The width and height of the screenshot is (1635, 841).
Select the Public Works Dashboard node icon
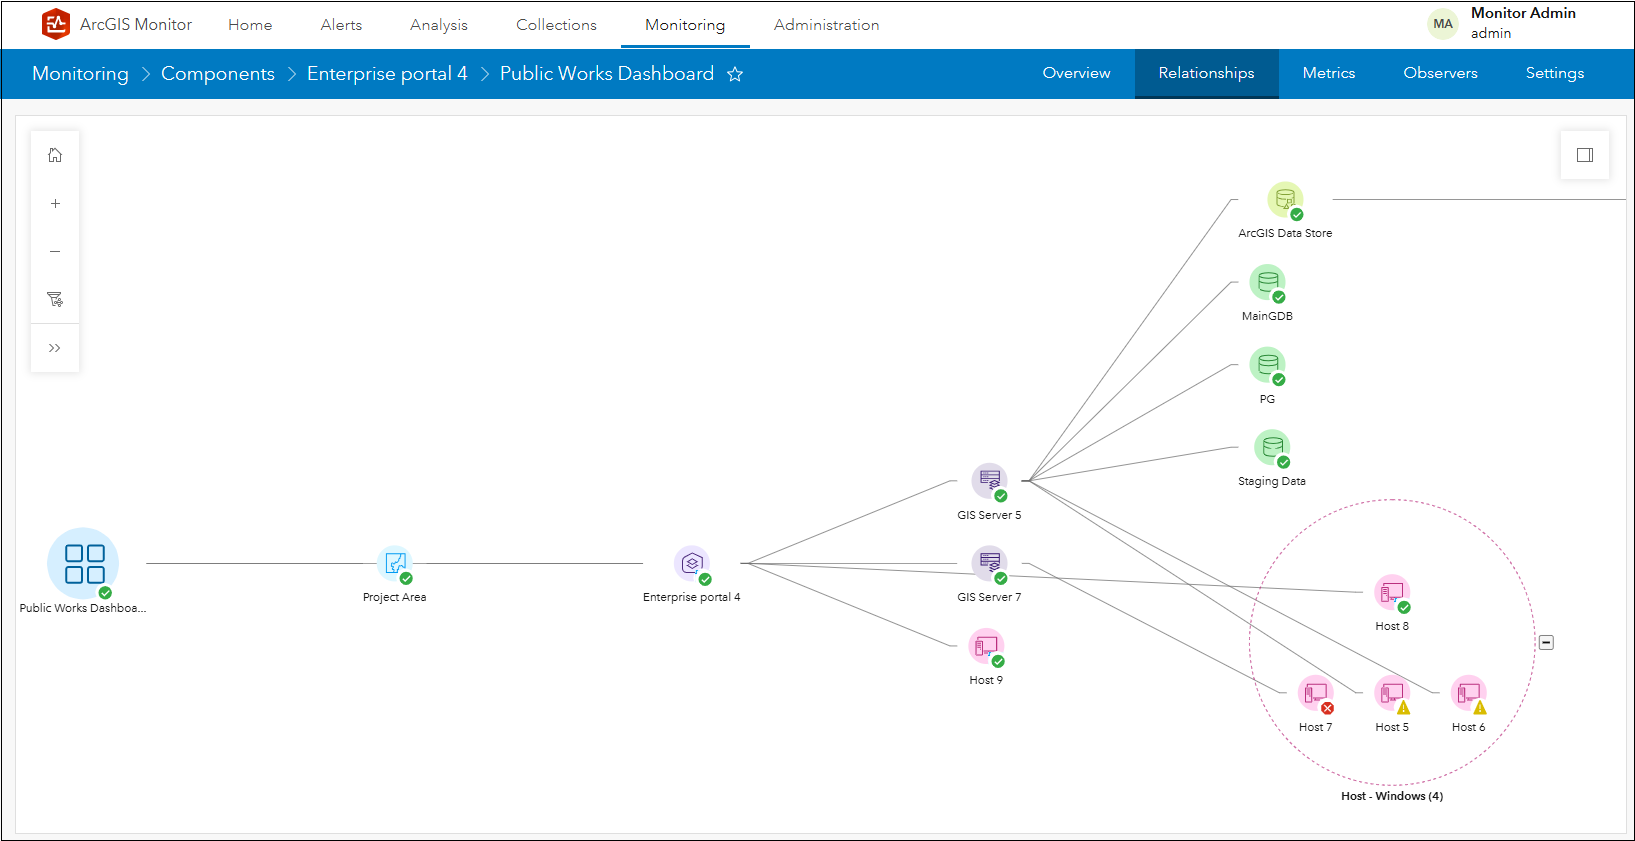point(83,563)
